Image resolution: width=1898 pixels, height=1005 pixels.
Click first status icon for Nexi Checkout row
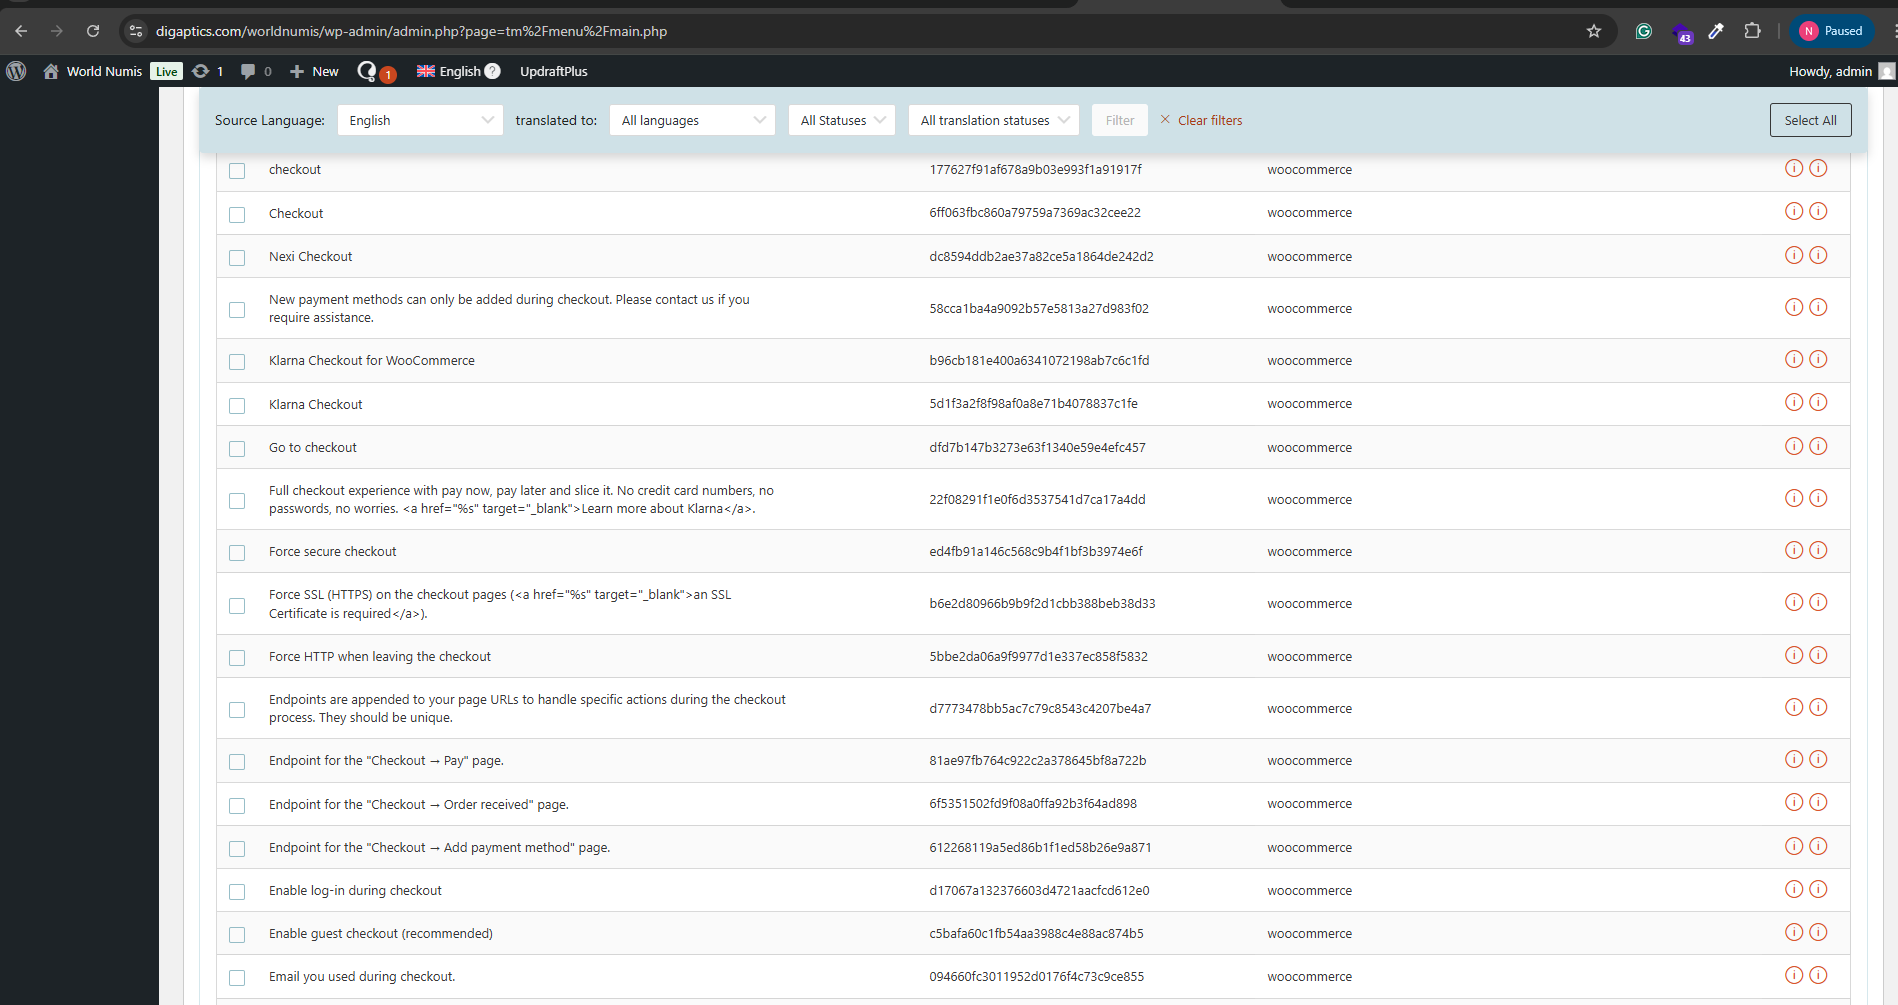pyautogui.click(x=1793, y=255)
